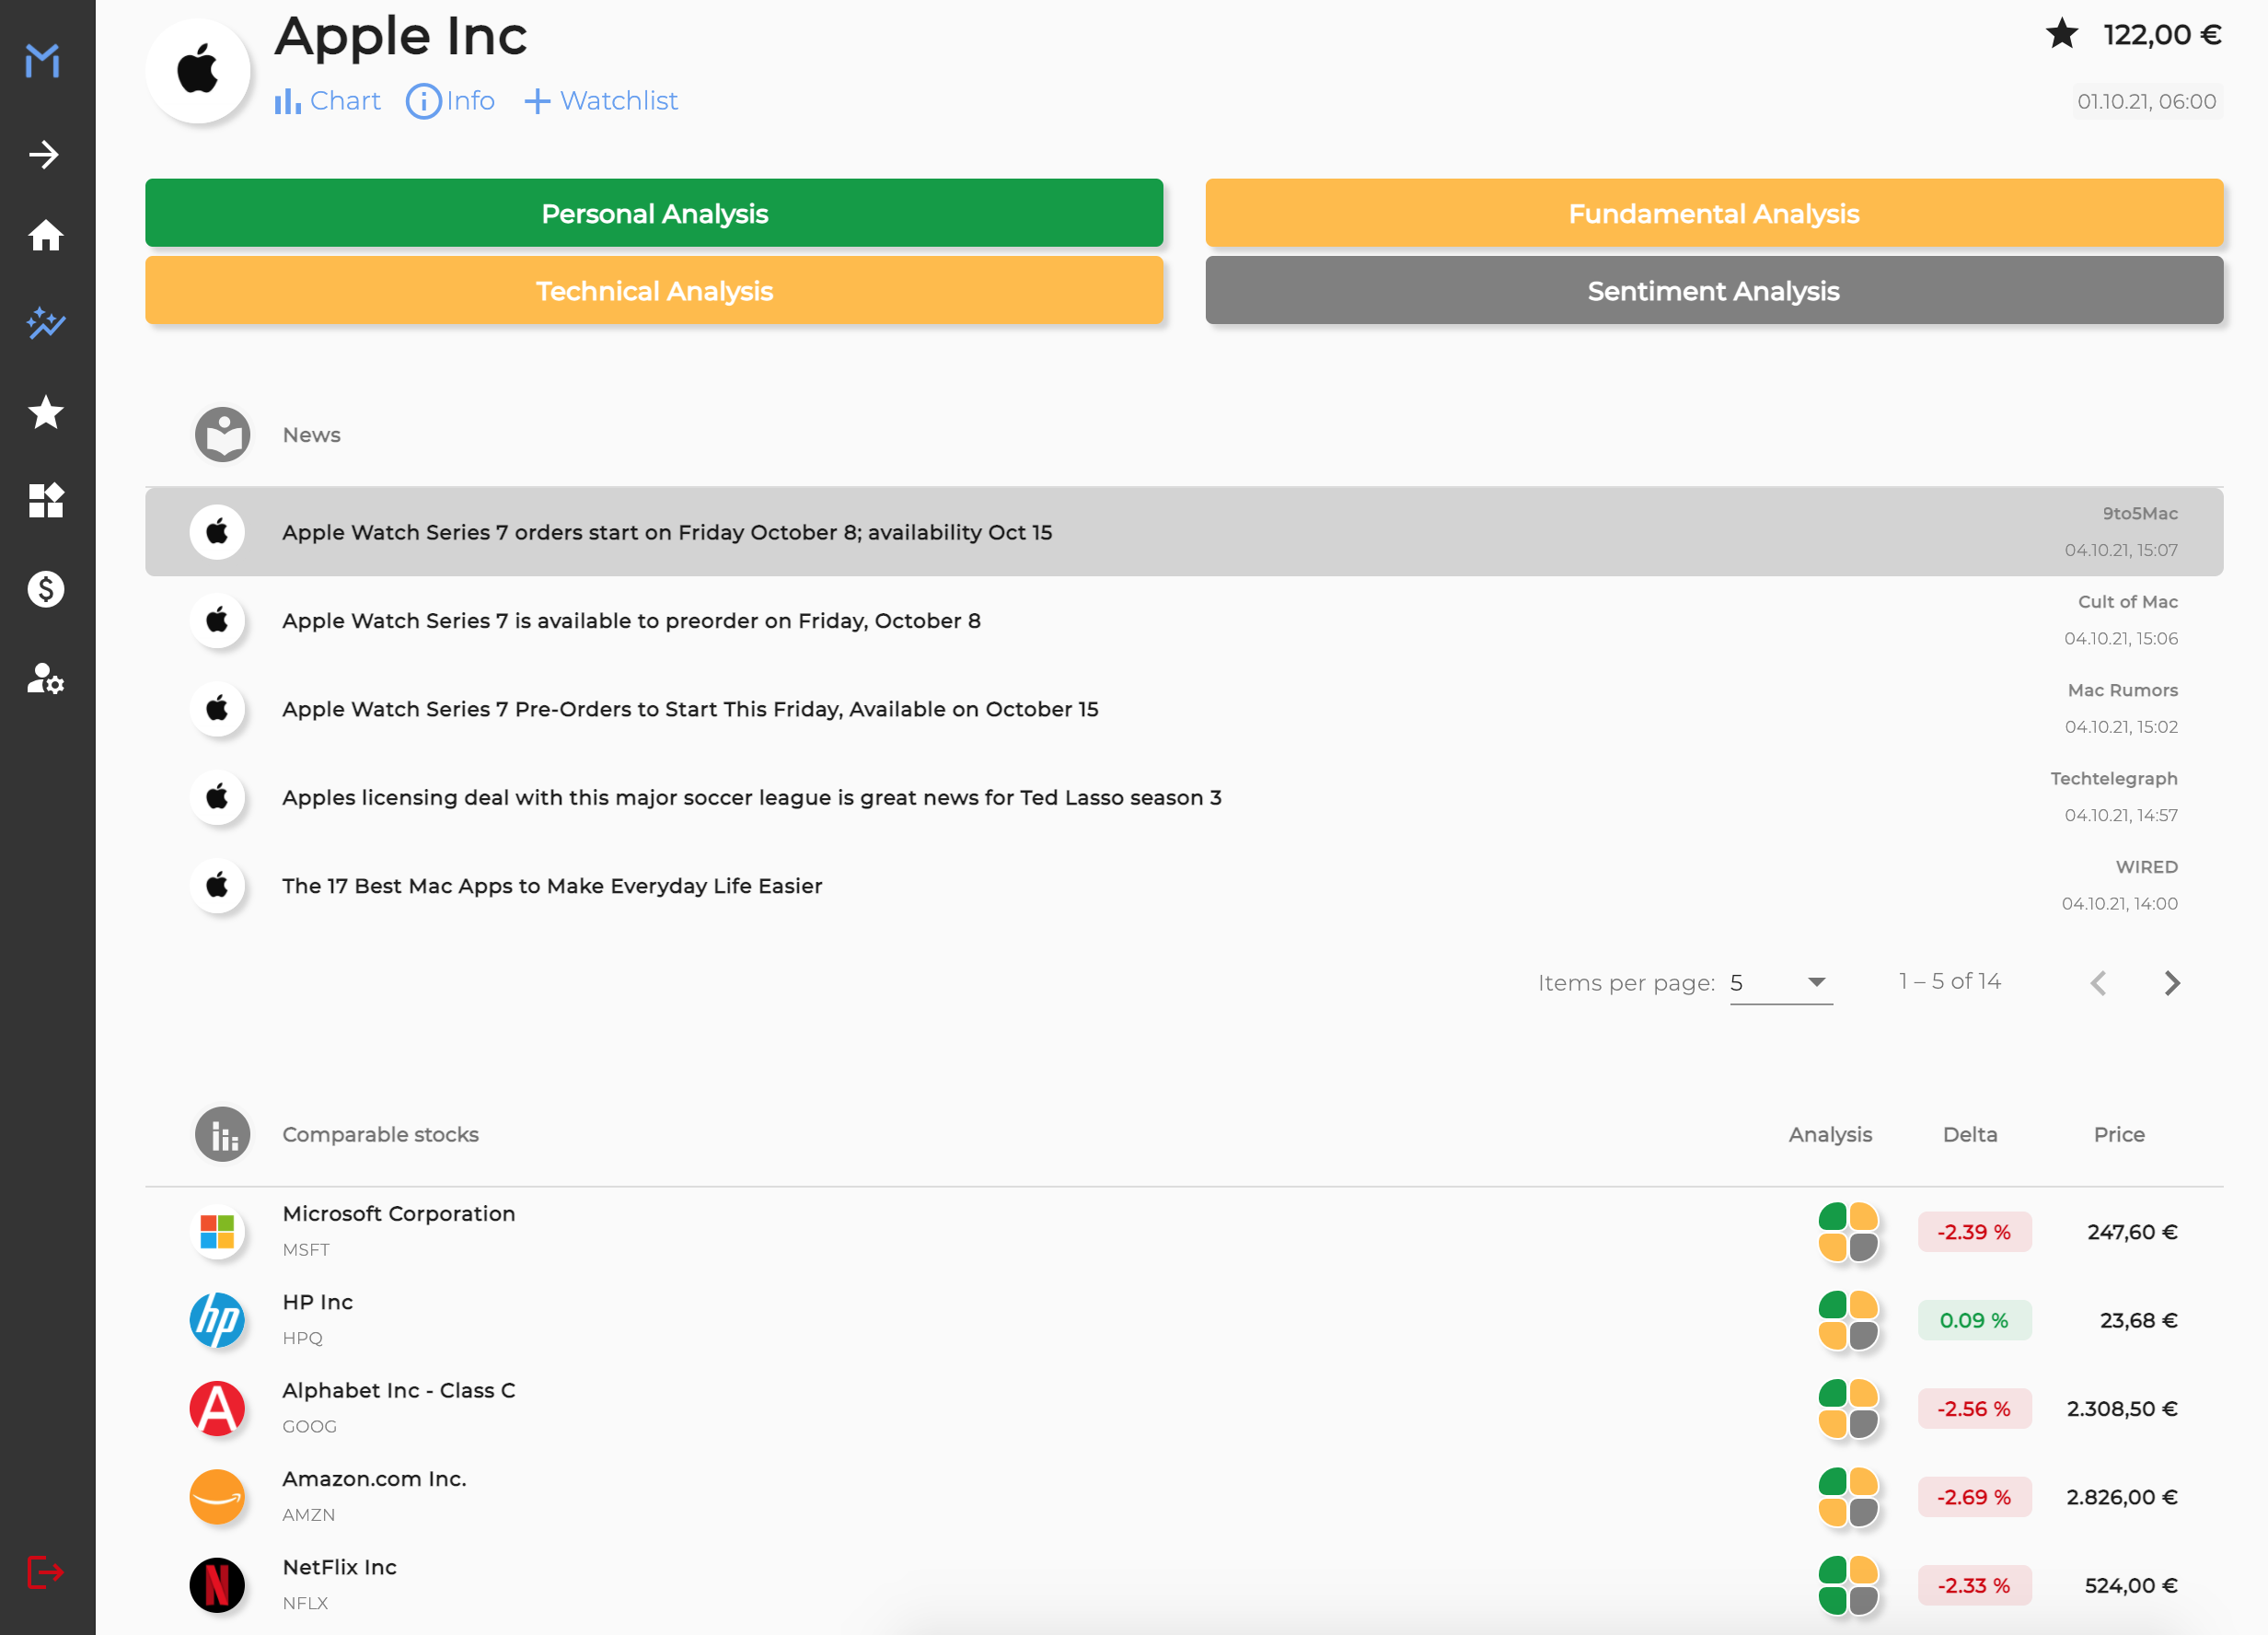
Task: Open the Info link
Action: pyautogui.click(x=450, y=101)
